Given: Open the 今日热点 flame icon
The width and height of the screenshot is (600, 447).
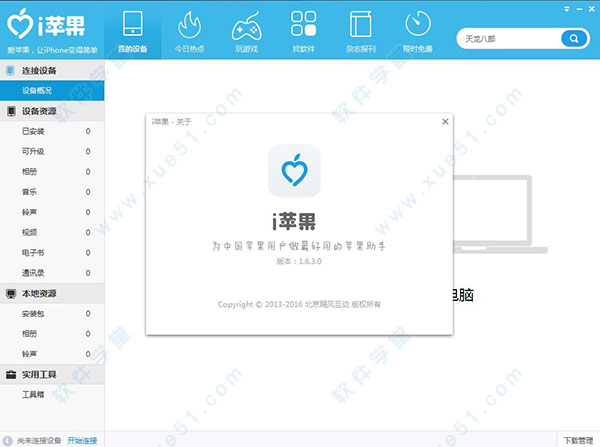Looking at the screenshot, I should tap(189, 25).
